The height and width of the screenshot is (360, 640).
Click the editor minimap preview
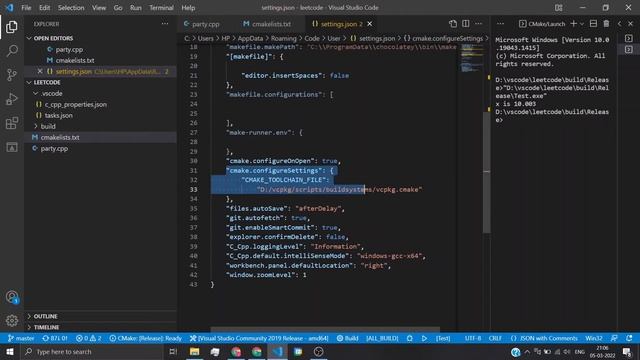471,58
